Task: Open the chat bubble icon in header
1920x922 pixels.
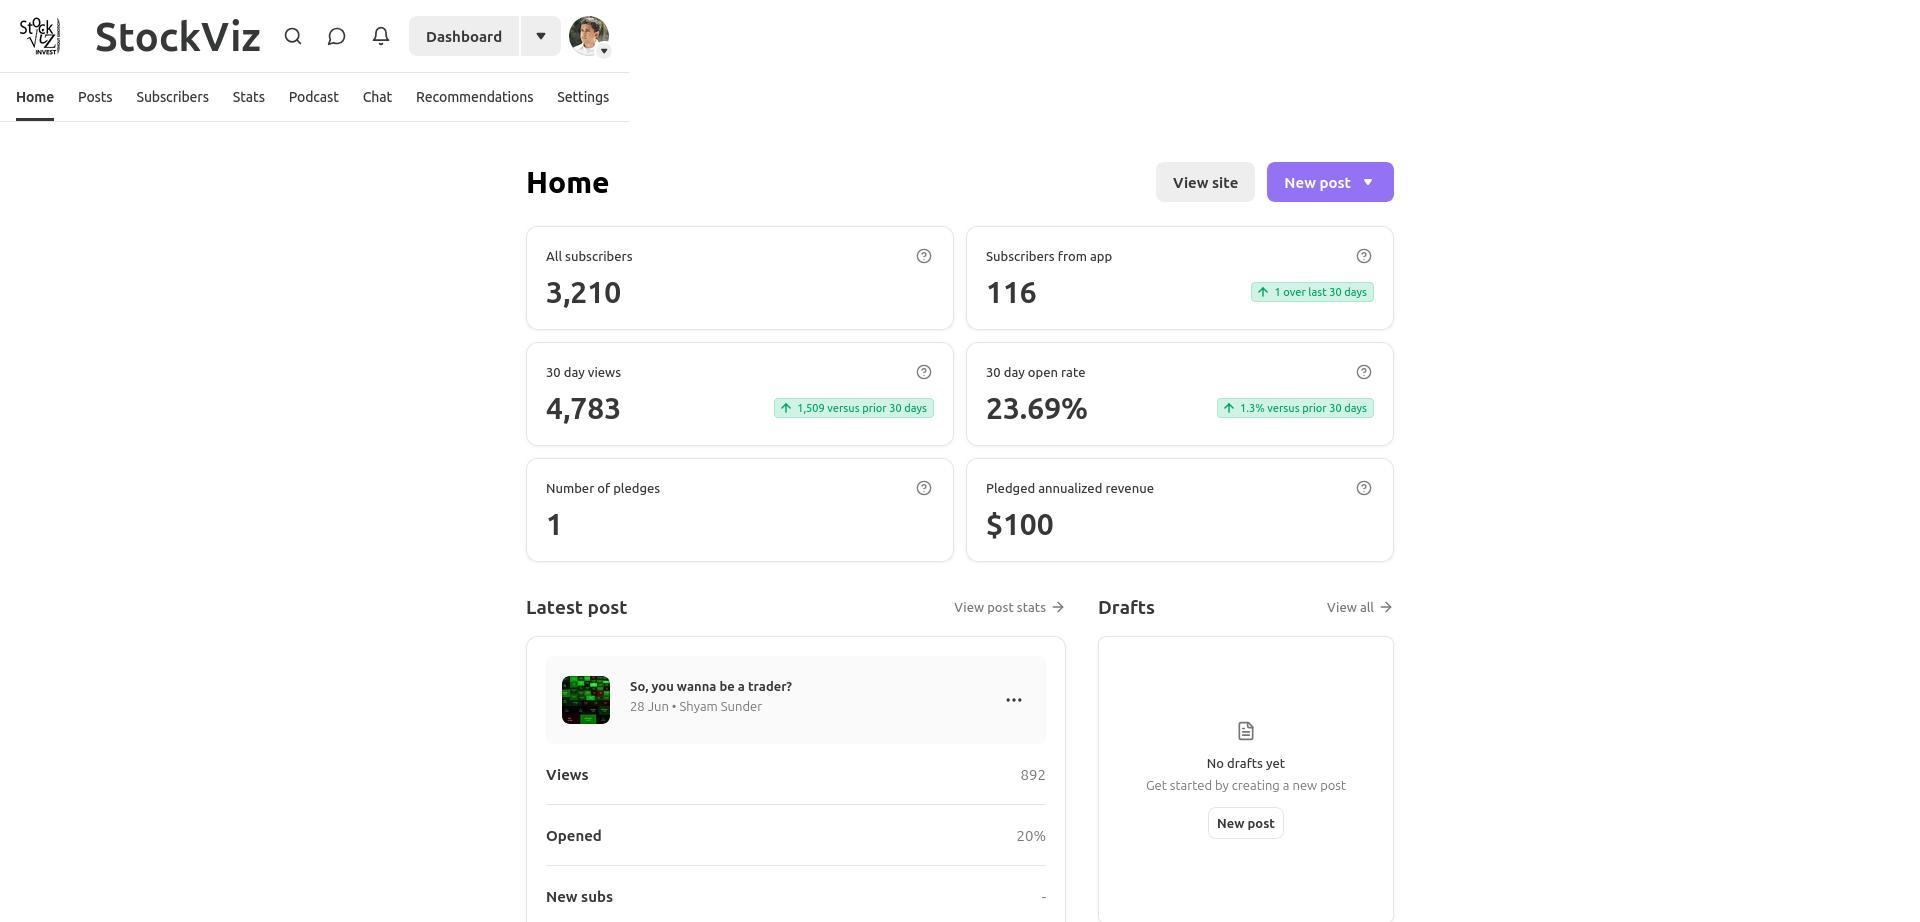Action: [x=336, y=36]
